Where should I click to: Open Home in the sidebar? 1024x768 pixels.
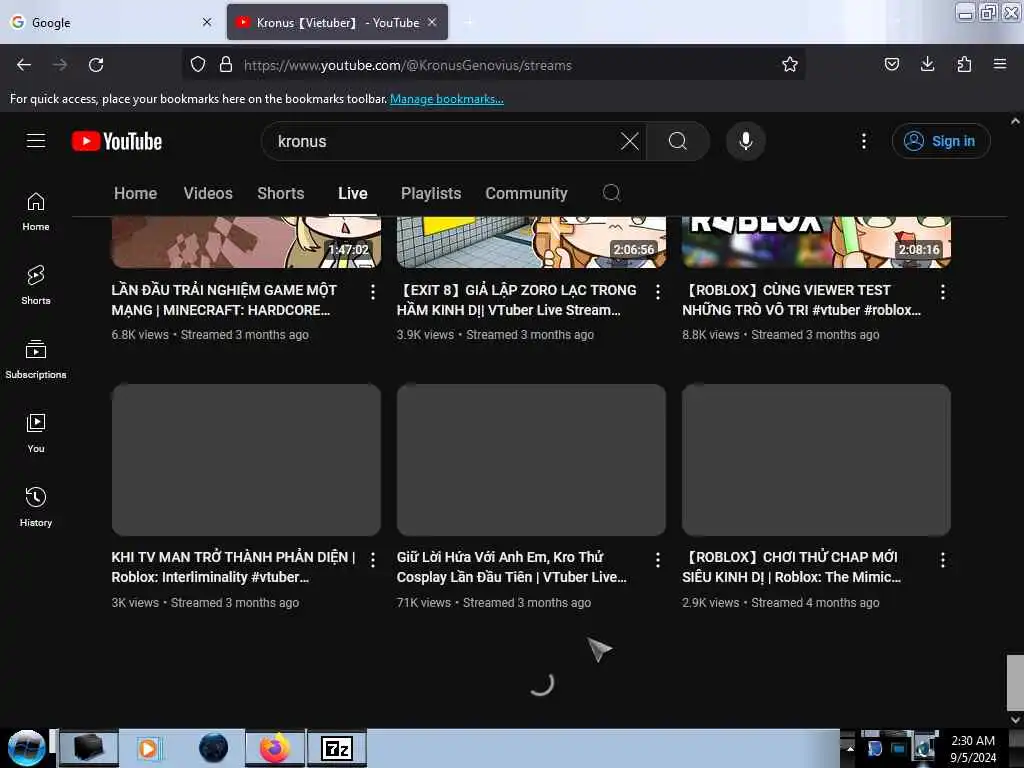coord(36,212)
